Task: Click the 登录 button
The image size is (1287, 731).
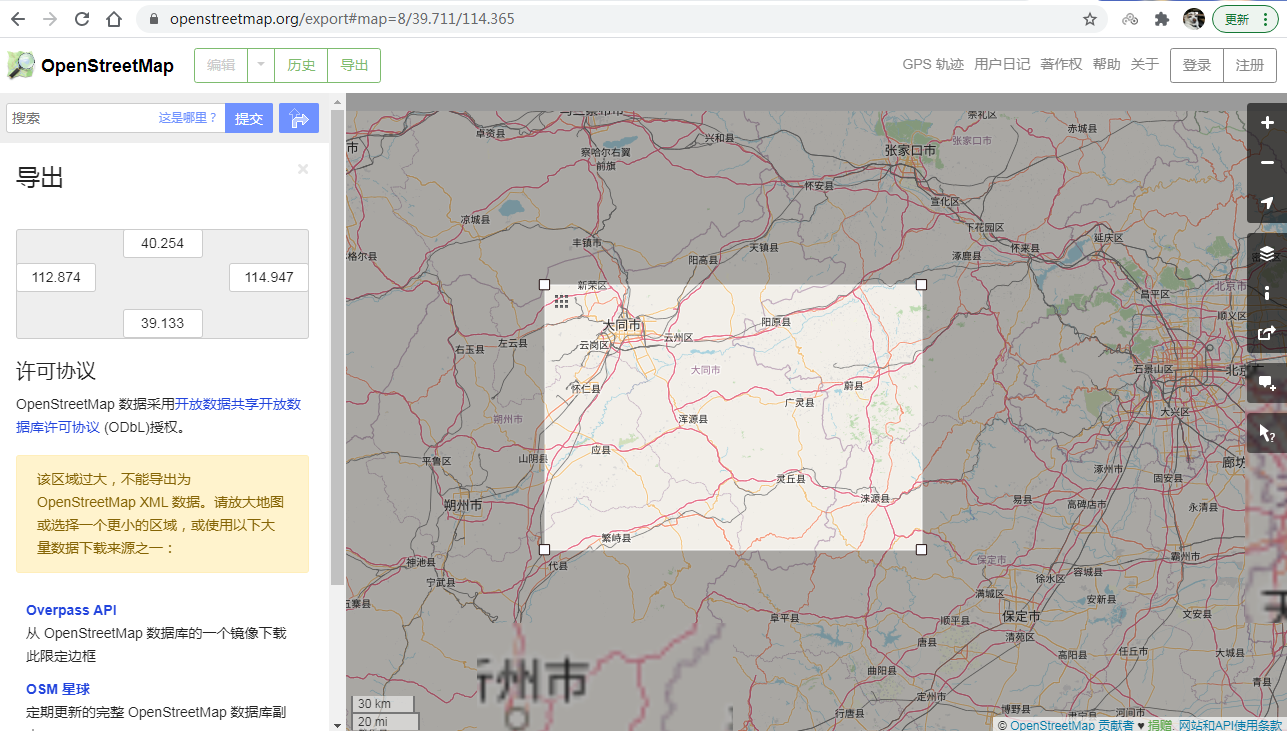Action: [1196, 65]
